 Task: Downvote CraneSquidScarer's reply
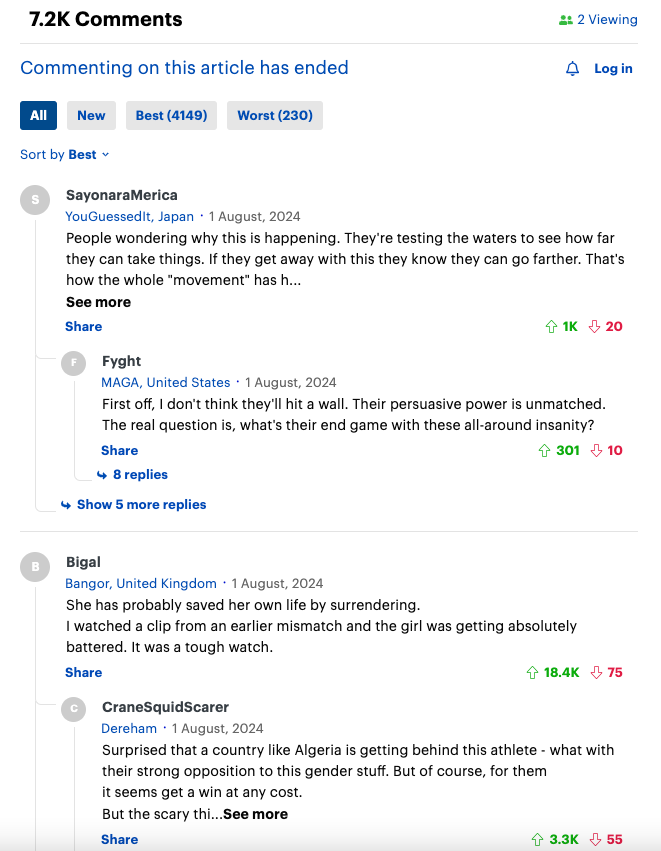595,840
